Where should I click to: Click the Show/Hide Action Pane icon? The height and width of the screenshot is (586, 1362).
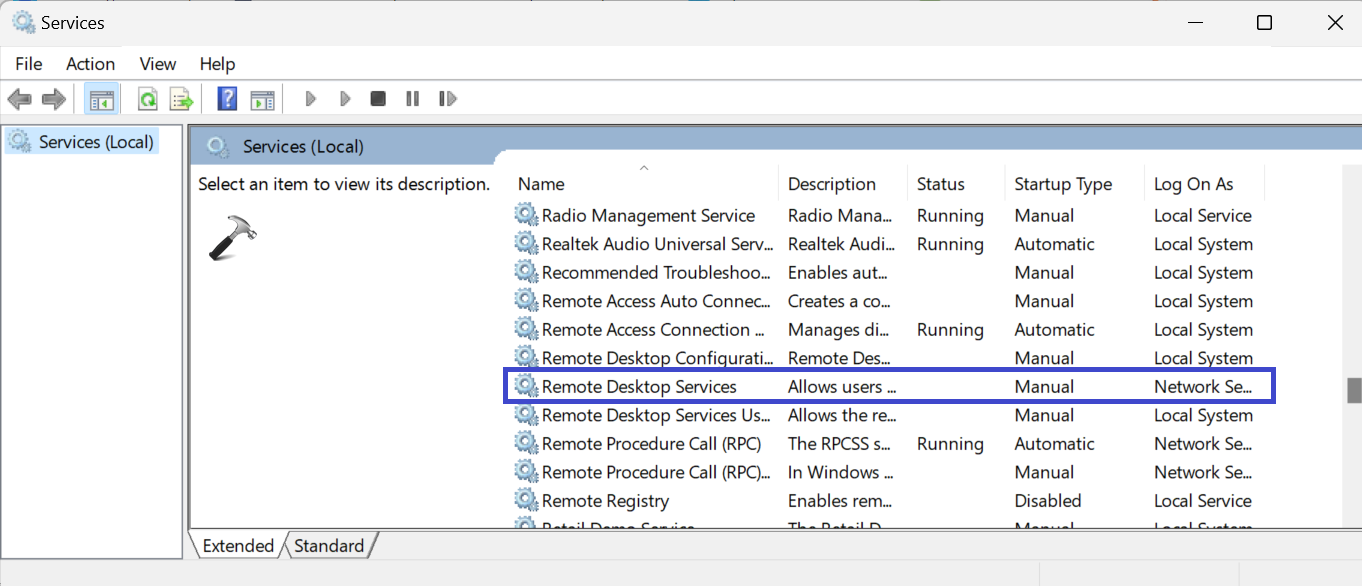click(262, 99)
